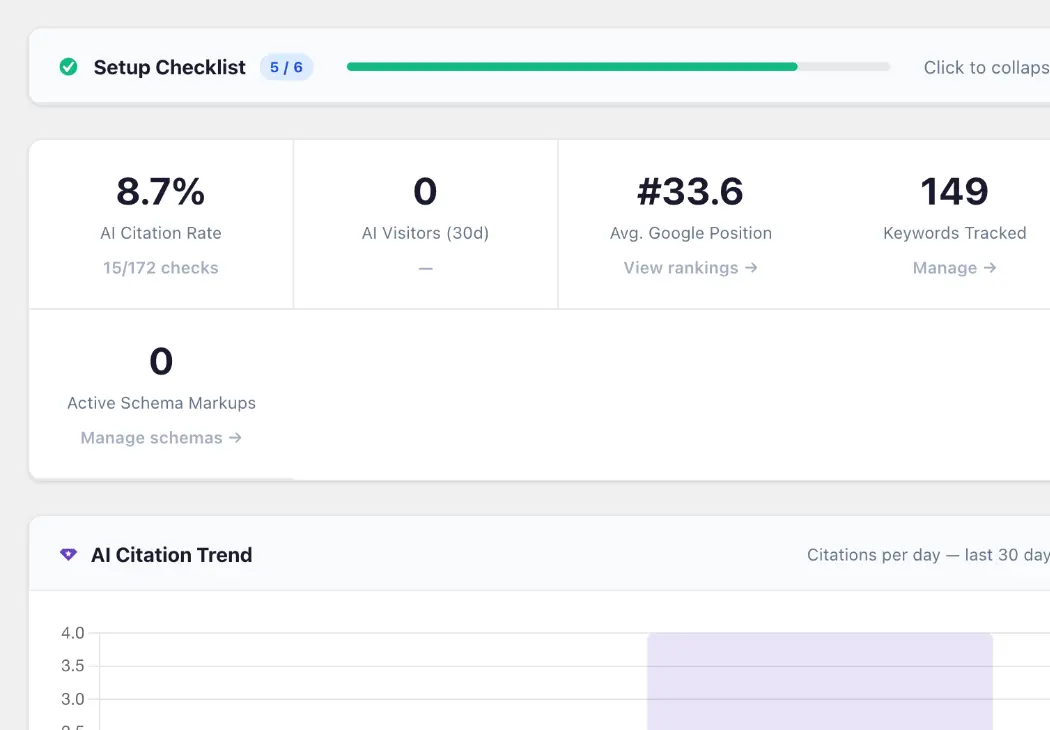Click the 0 value above Active Schema Markups

coord(161,362)
